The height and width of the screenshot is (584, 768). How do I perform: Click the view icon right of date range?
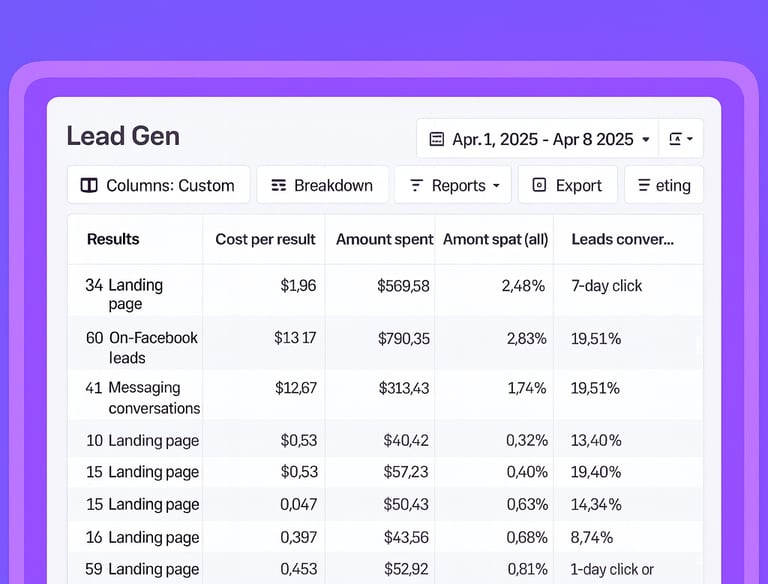click(675, 139)
